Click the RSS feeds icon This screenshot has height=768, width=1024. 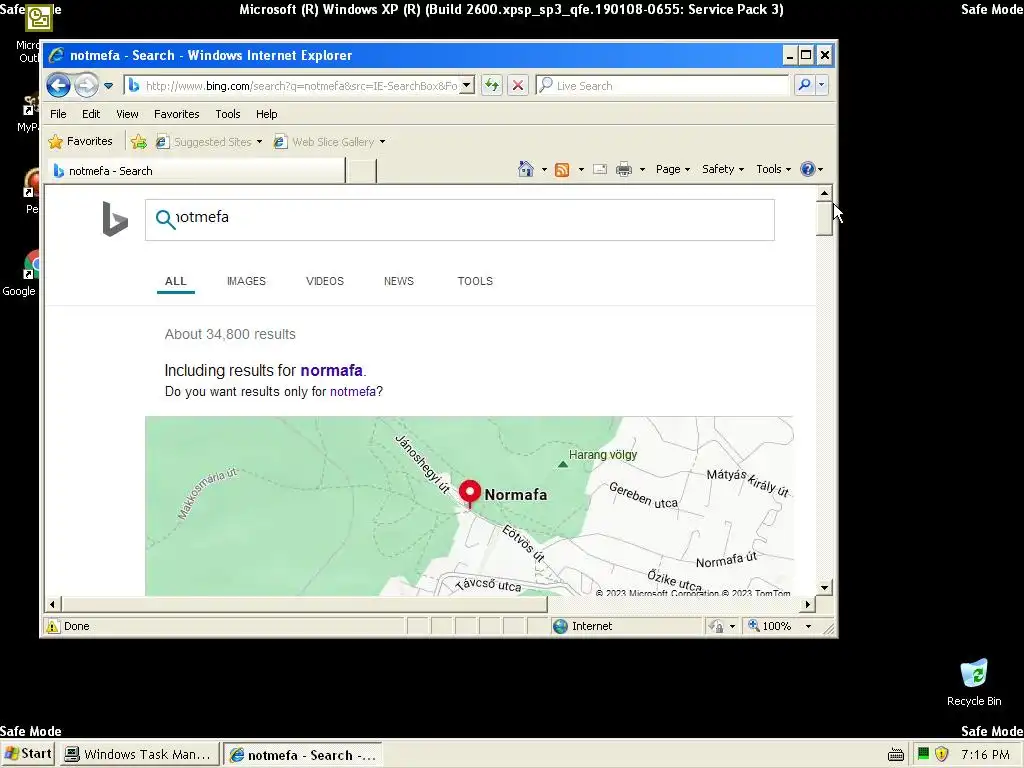click(562, 170)
